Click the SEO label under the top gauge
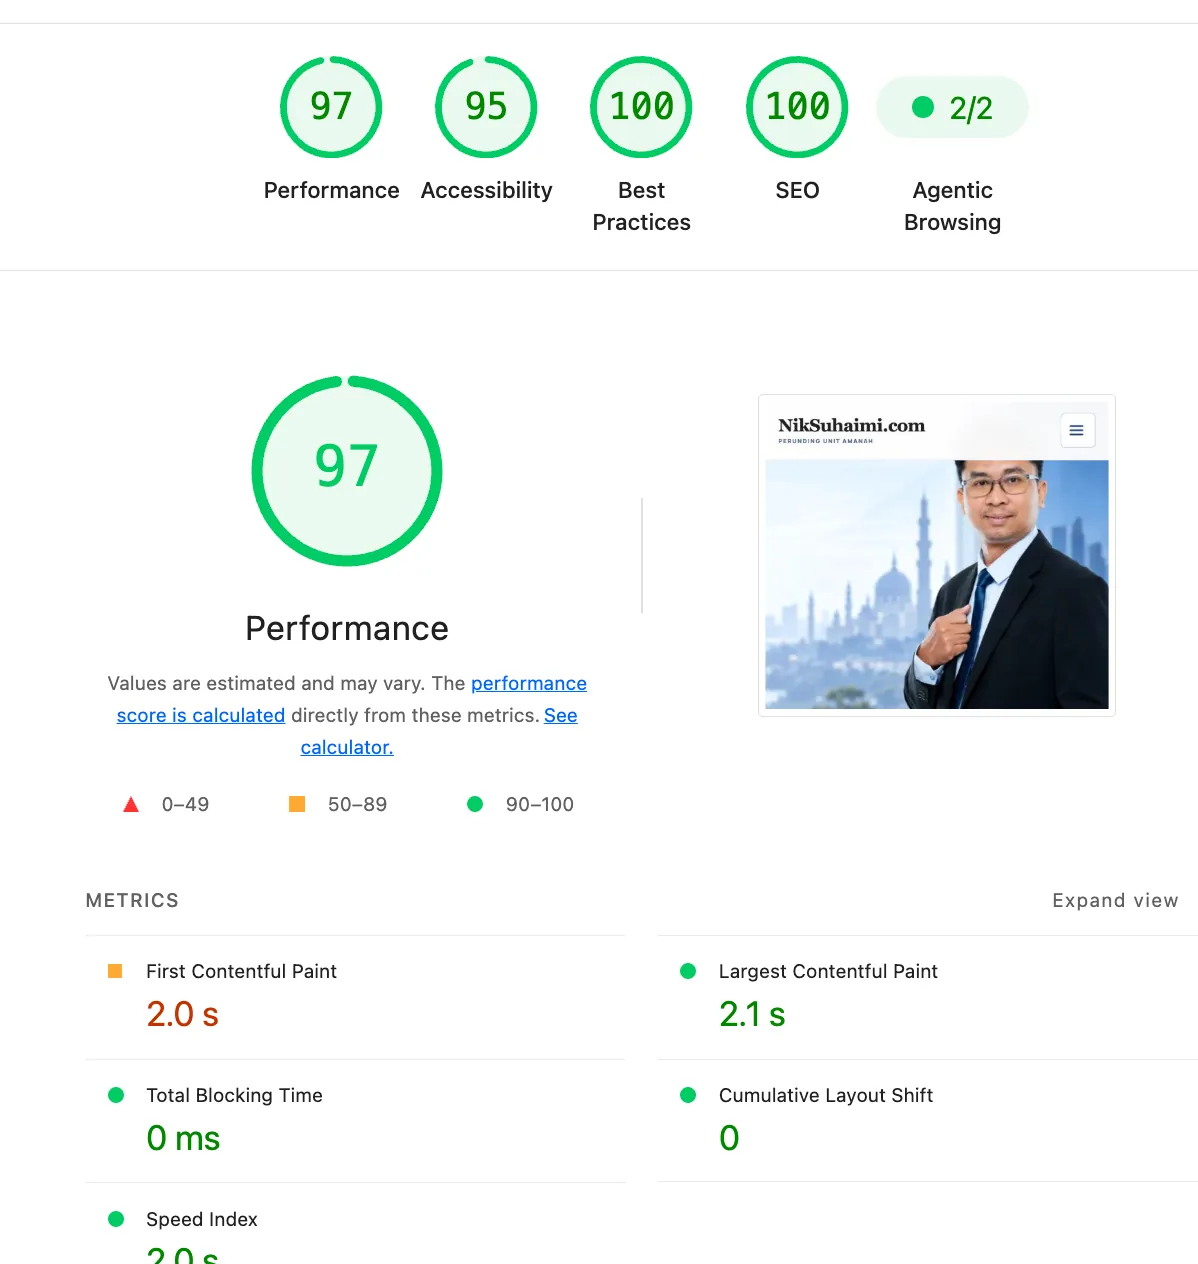 coord(797,190)
